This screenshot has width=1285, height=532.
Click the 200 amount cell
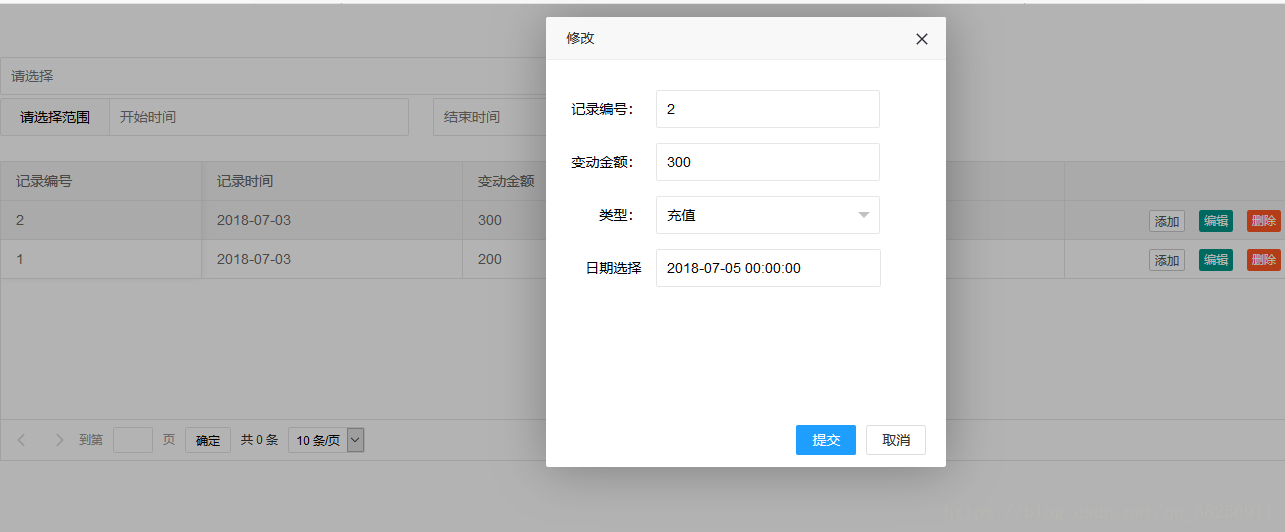coord(505,259)
